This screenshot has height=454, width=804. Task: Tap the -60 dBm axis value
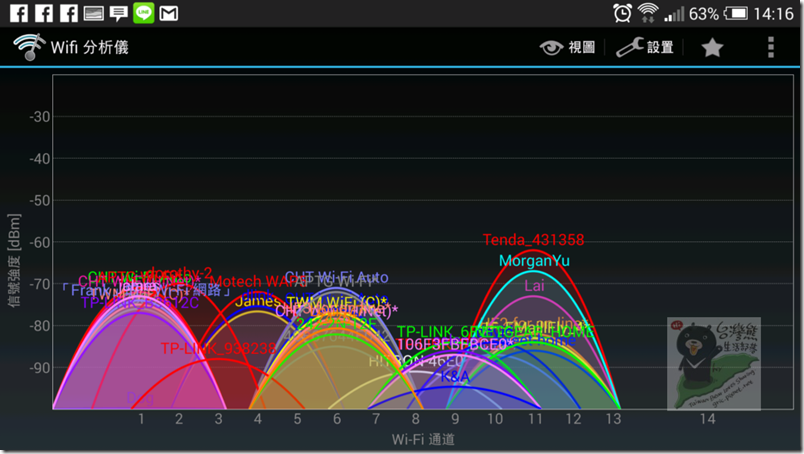39,242
